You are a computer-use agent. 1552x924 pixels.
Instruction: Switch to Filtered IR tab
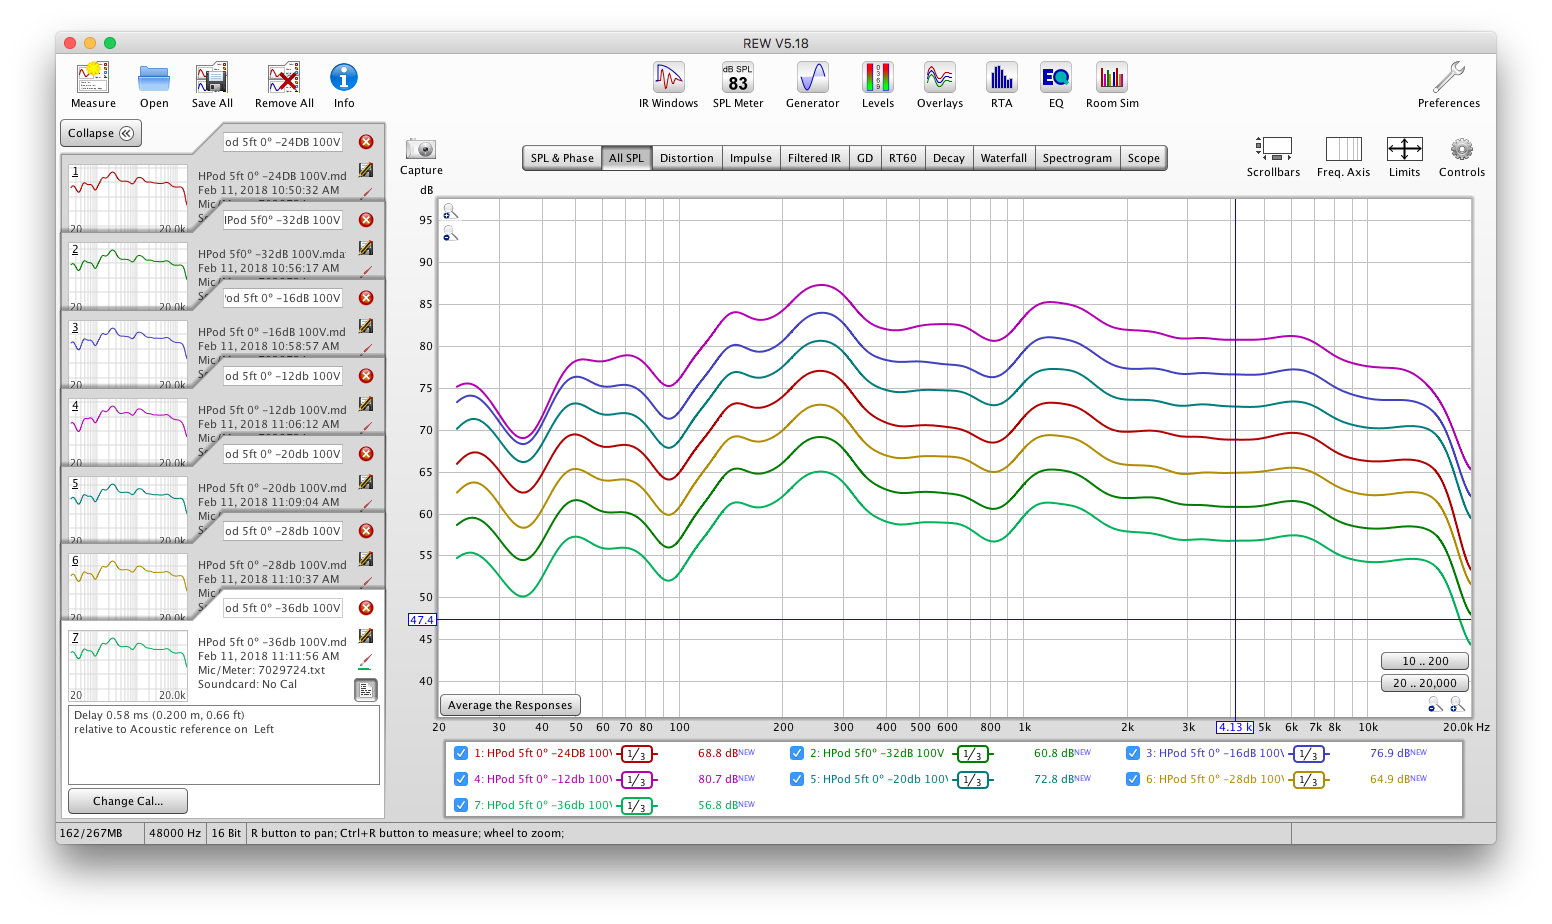click(814, 158)
